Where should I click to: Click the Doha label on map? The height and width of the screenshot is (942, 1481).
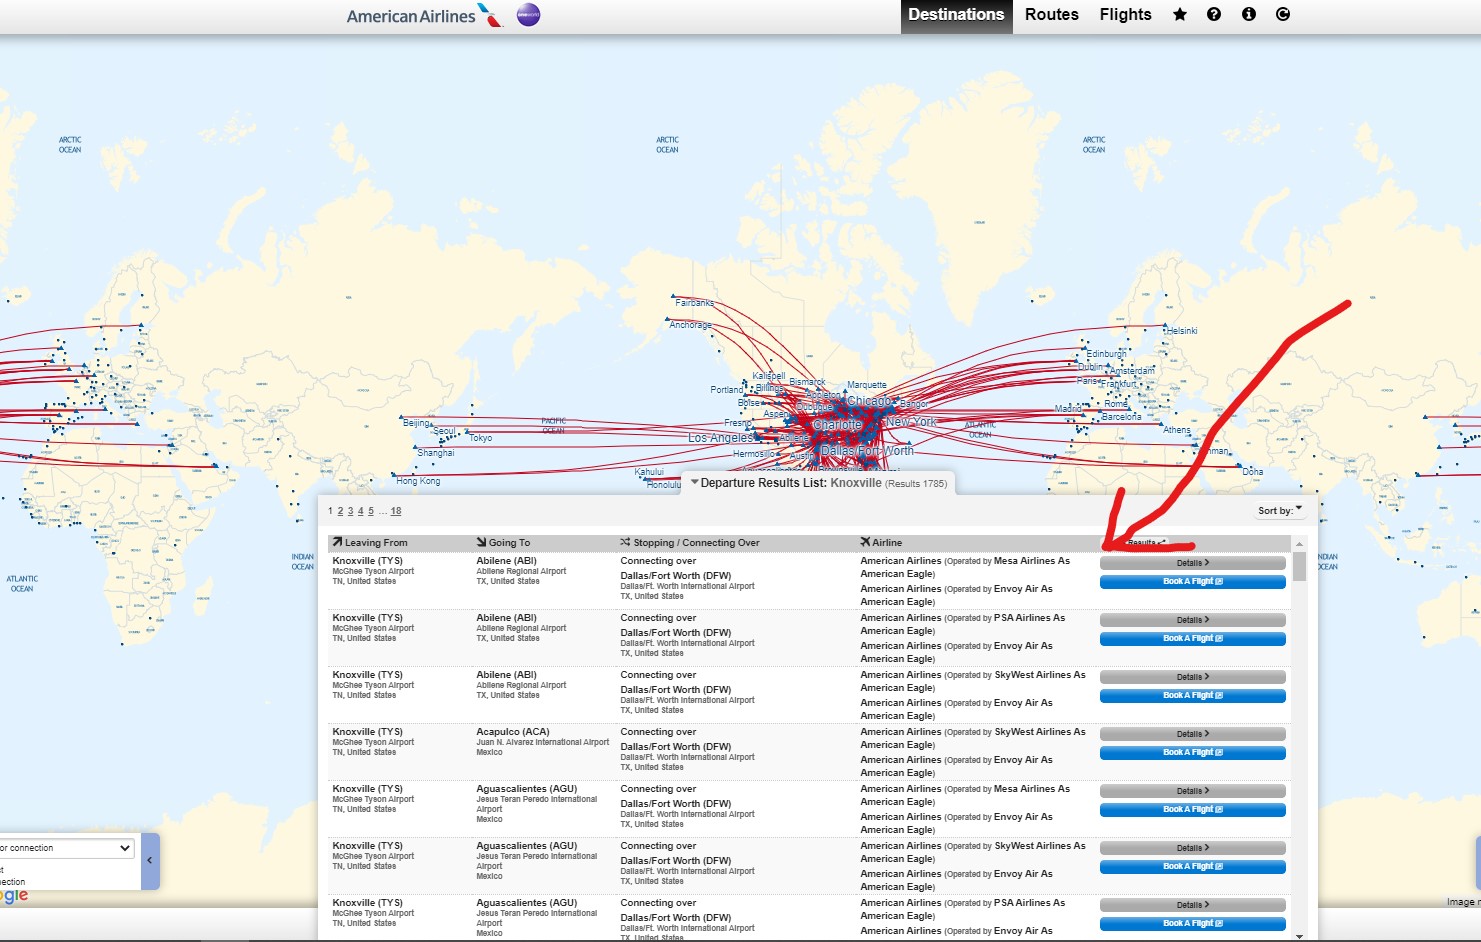1253,472
